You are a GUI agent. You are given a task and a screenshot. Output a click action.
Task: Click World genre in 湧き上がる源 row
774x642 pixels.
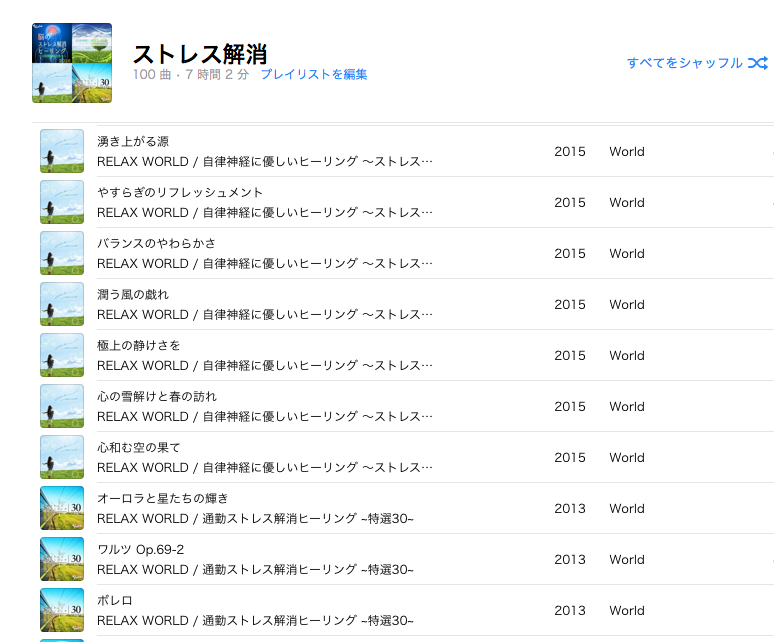click(627, 152)
